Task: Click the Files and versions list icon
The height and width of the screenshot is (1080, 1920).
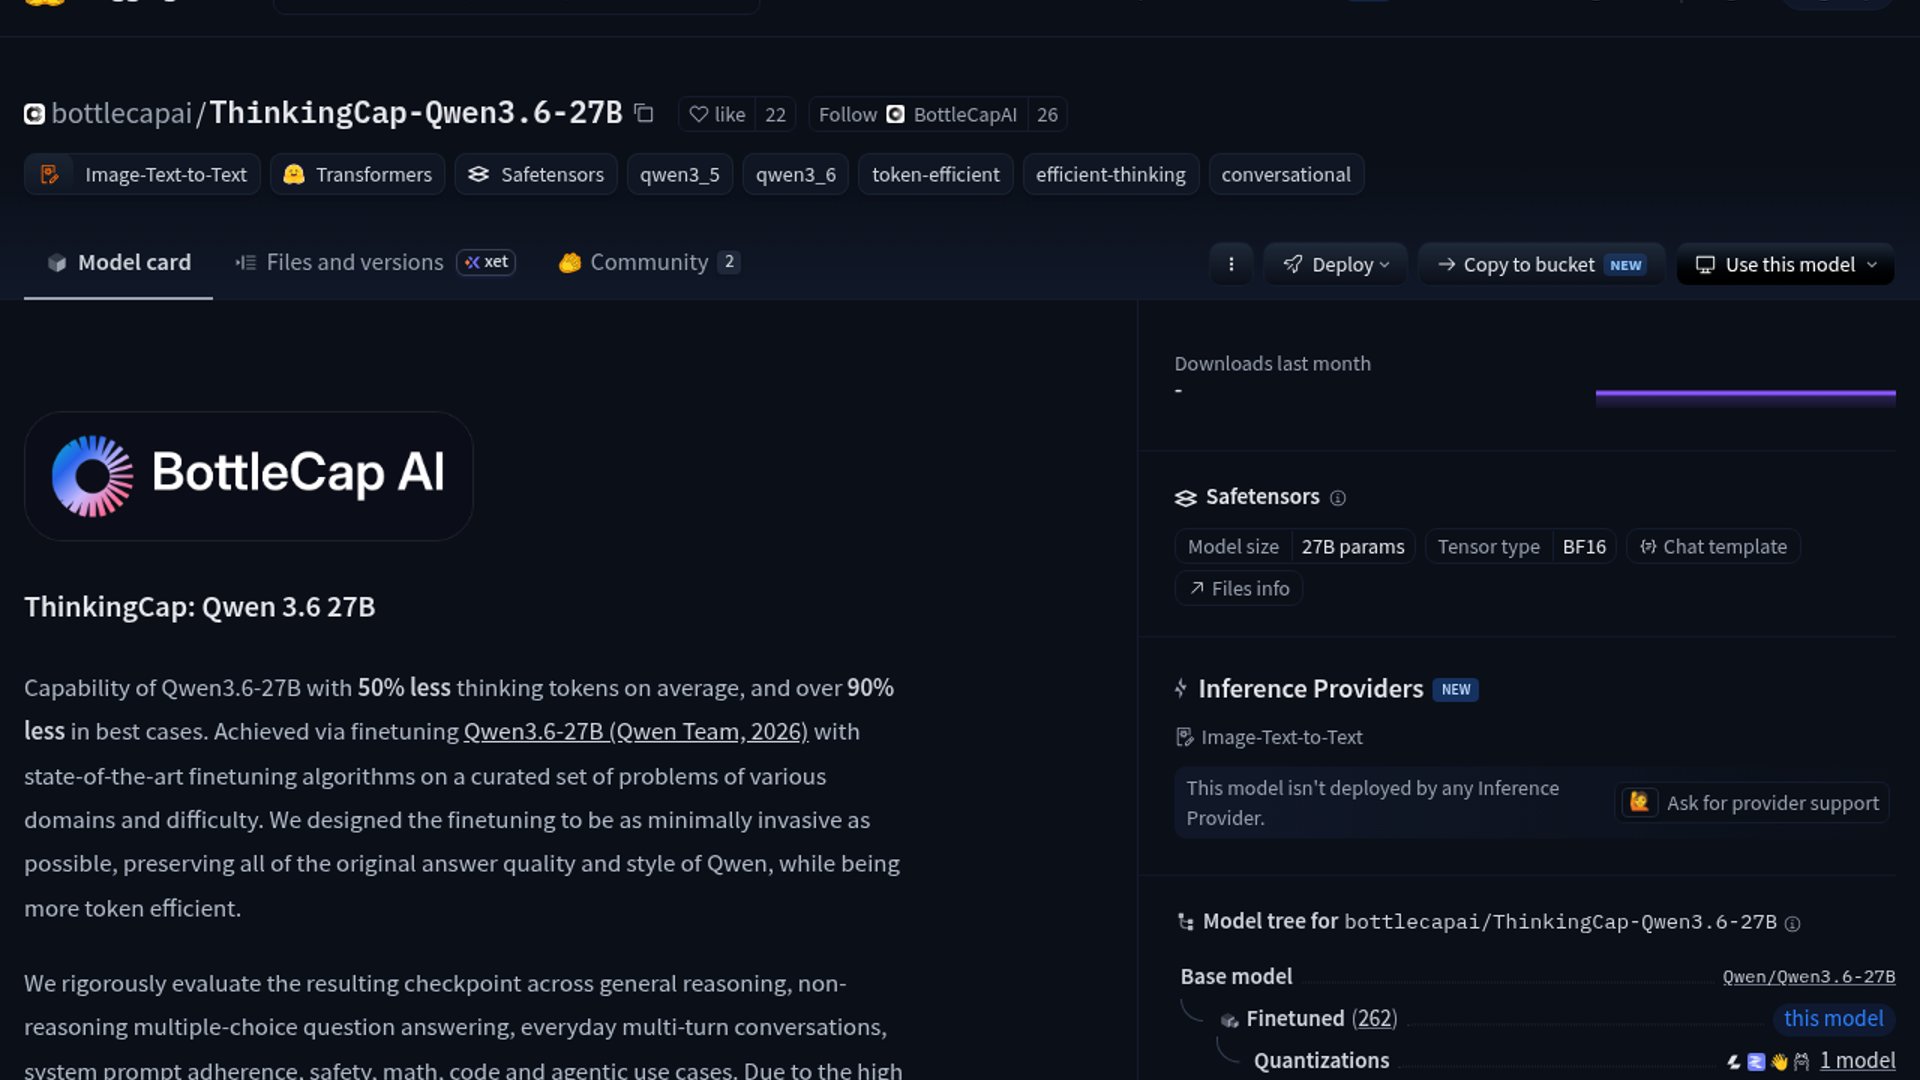Action: [x=246, y=263]
